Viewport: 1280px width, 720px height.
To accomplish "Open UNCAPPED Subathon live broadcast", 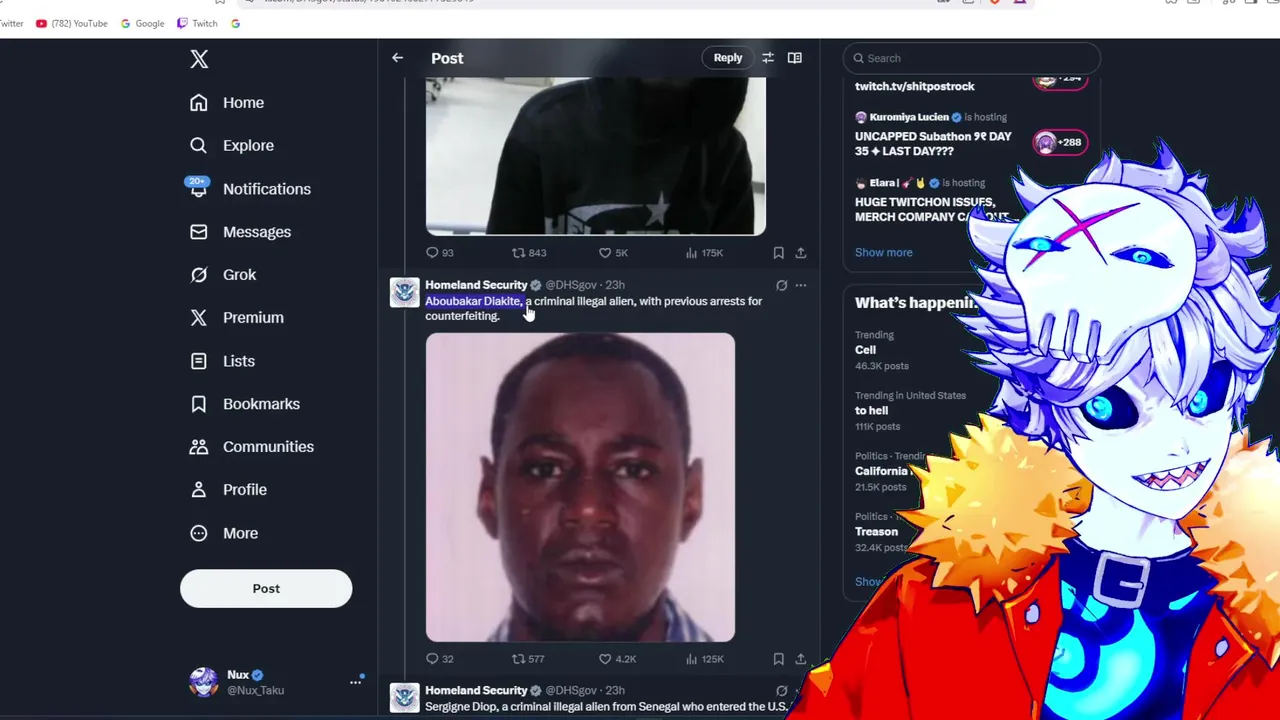I will tap(933, 144).
